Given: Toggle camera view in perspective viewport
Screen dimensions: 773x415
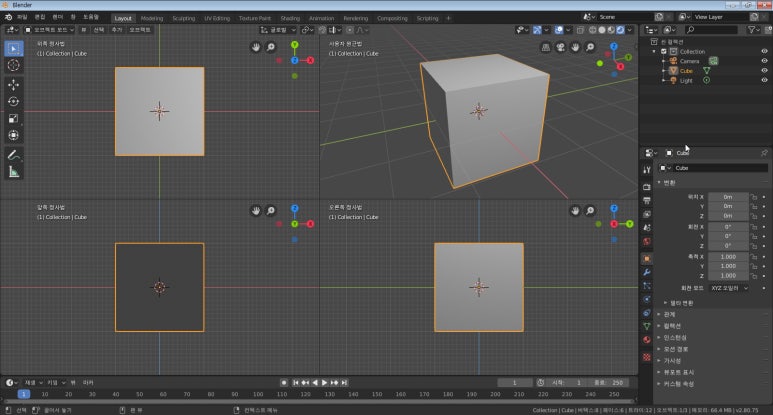Looking at the screenshot, I should pos(561,47).
